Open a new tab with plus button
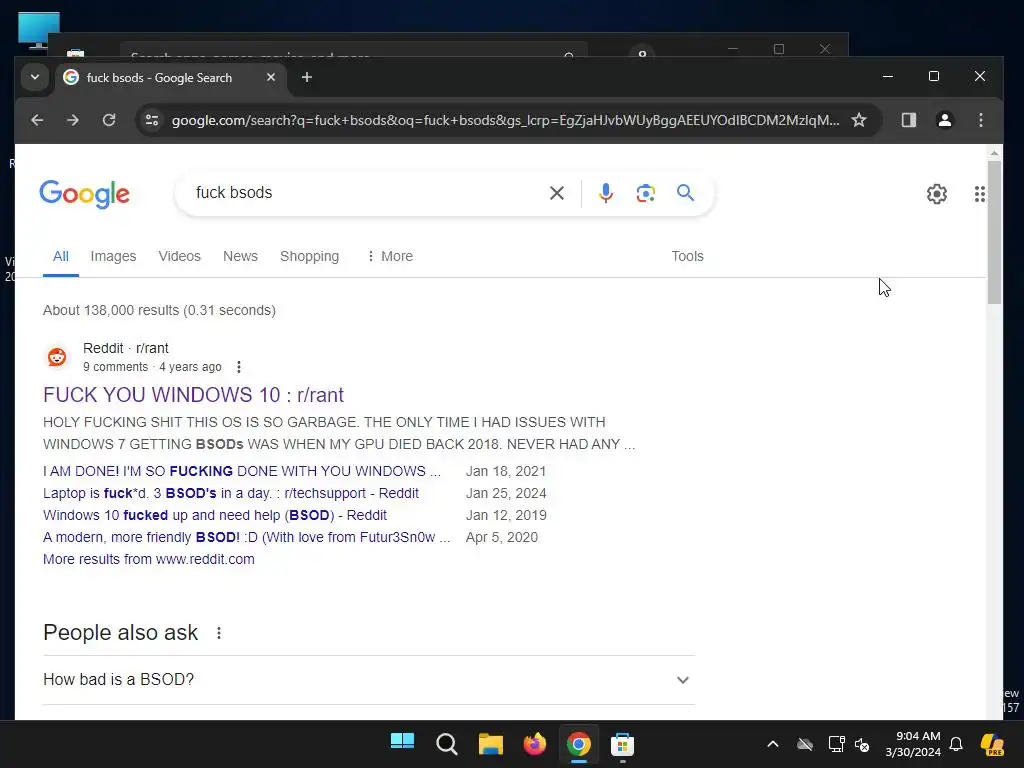Image resolution: width=1024 pixels, height=768 pixels. coord(307,78)
